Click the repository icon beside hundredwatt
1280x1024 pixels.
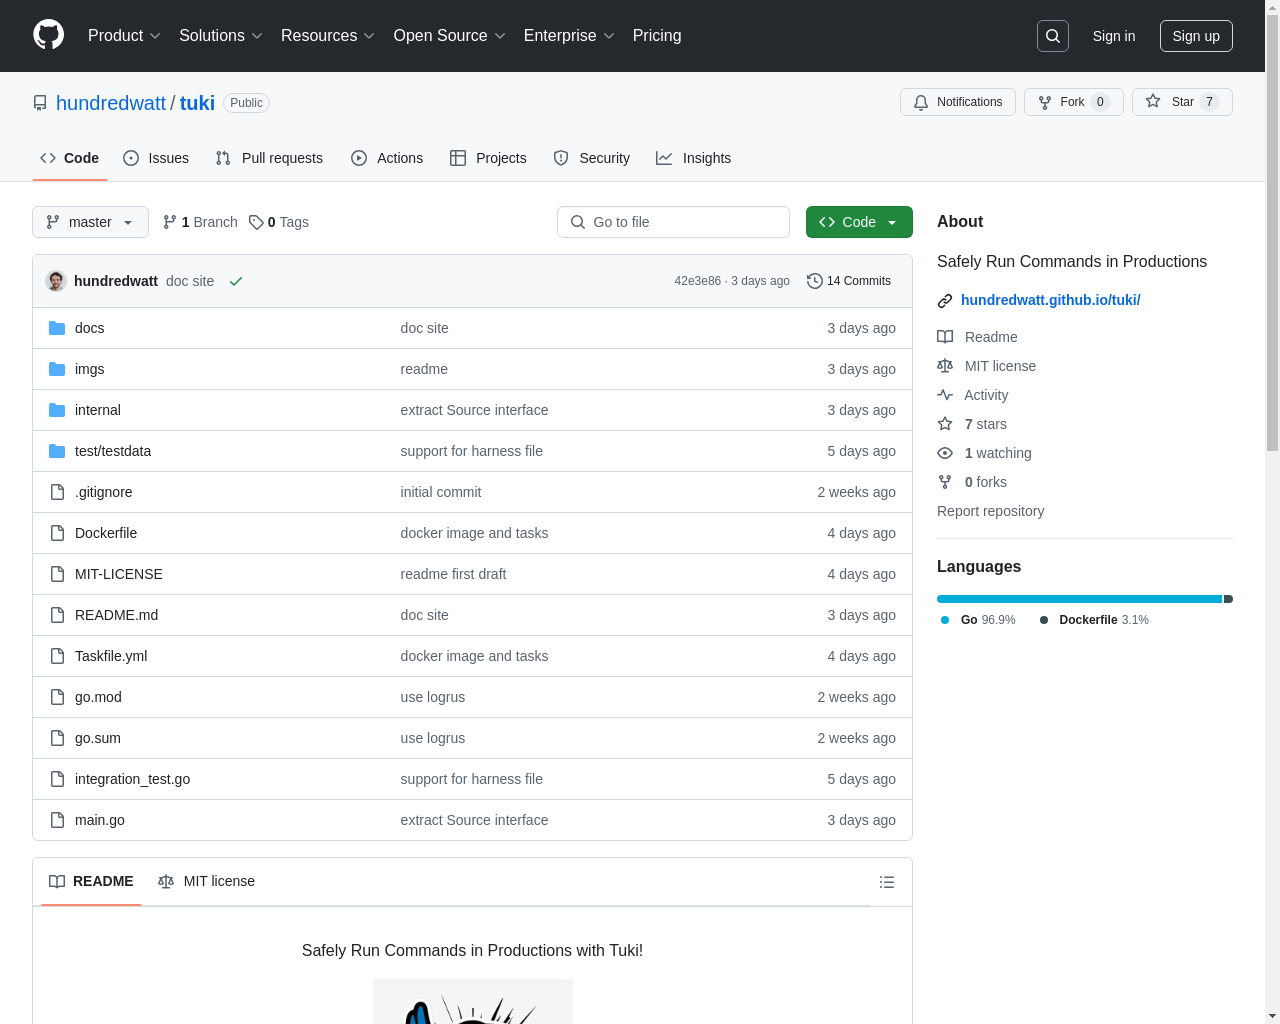tap(40, 103)
